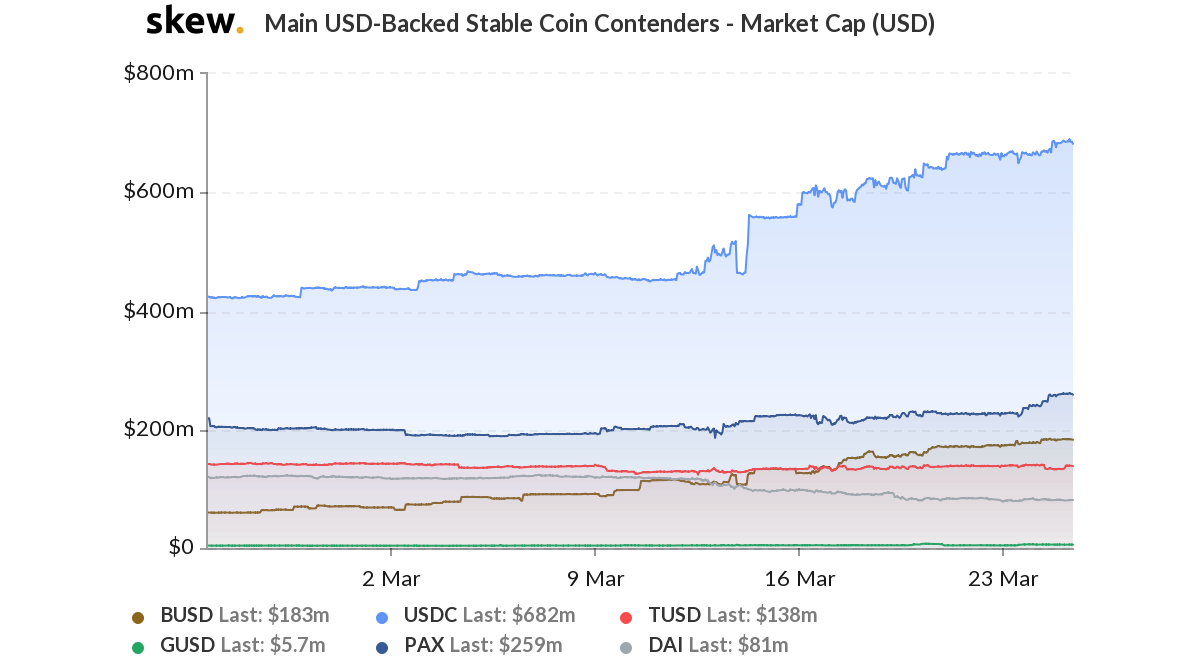
Task: Toggle the GUSD Last $5.7m legend entry
Action: (x=242, y=646)
